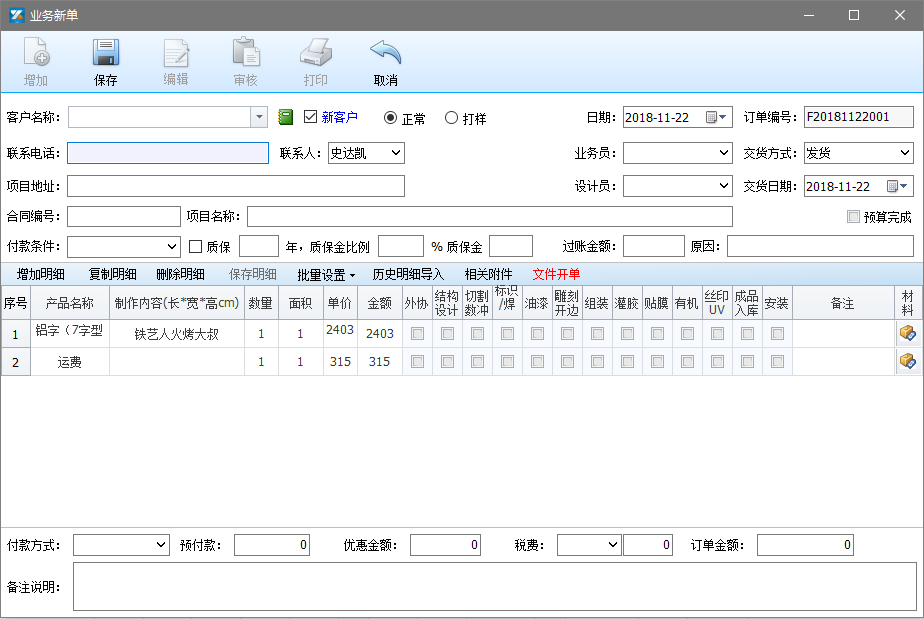924x619 pixels.
Task: Click the Save (保存) toolbar icon
Action: (x=106, y=54)
